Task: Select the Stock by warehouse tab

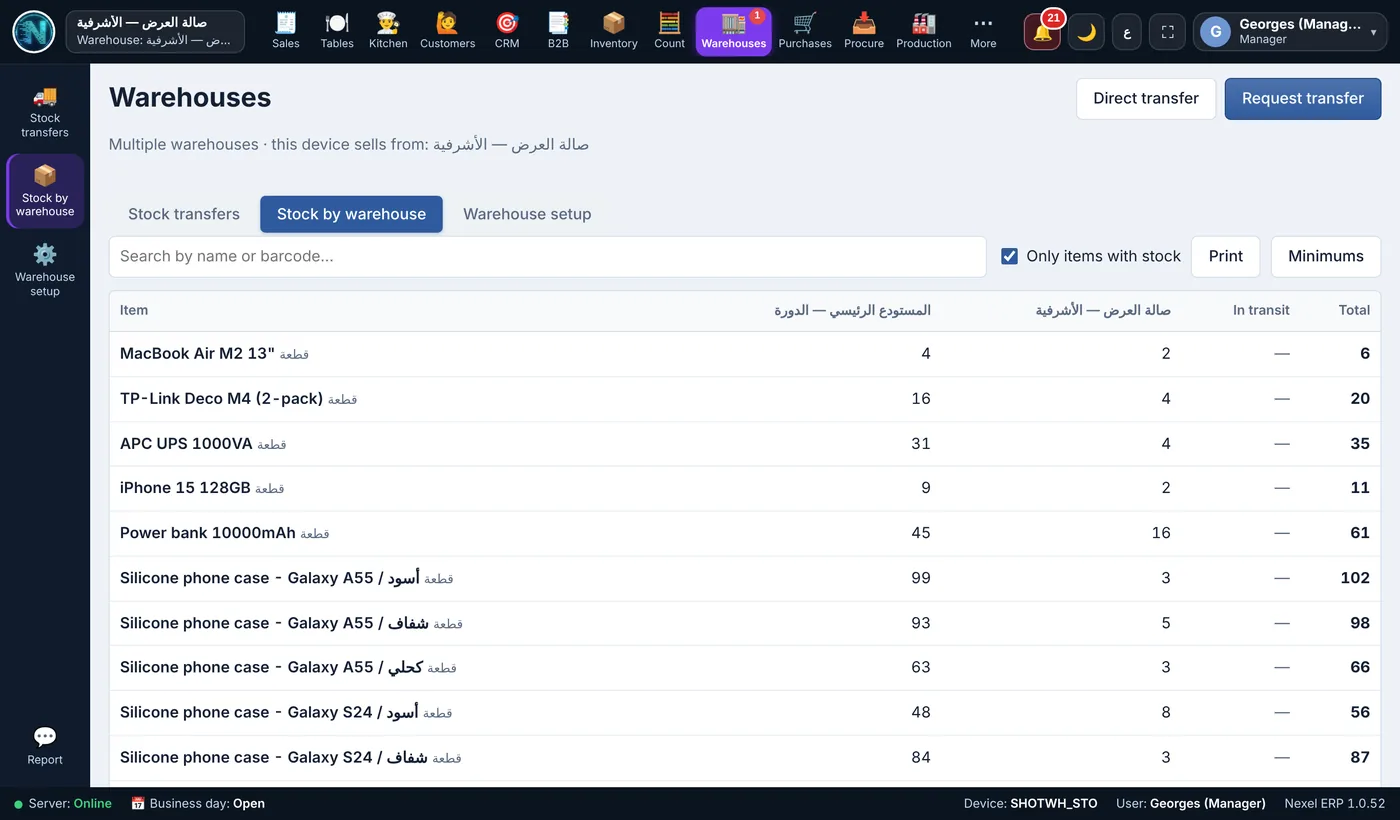Action: pos(351,214)
